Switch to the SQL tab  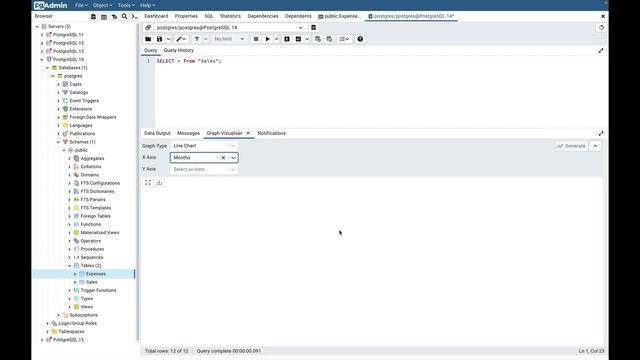point(209,16)
